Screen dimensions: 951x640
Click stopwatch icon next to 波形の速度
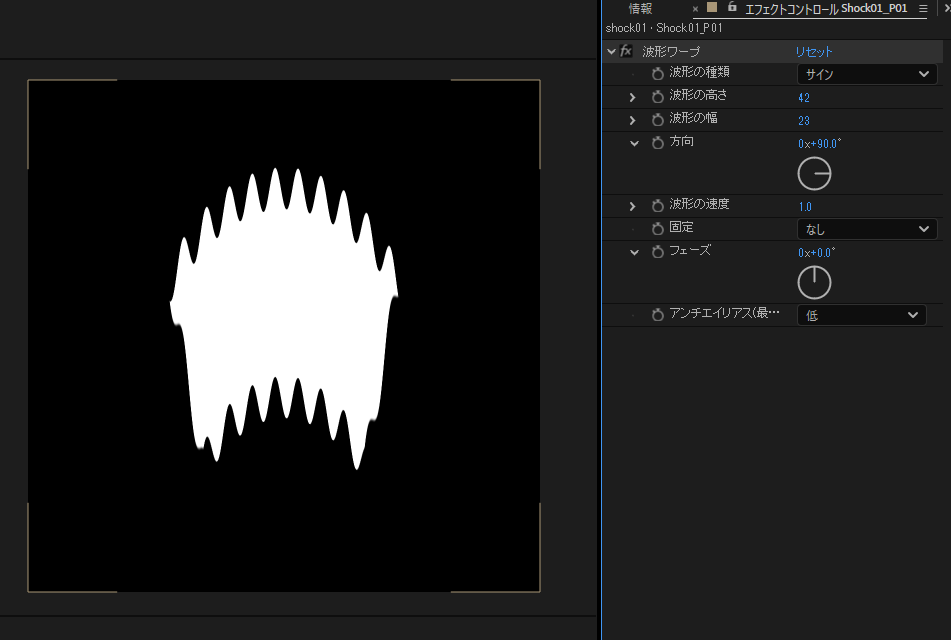pos(658,206)
